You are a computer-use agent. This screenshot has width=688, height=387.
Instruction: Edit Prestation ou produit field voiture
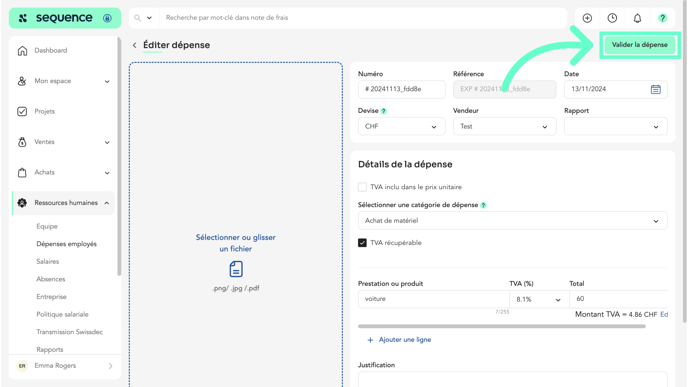tap(434, 299)
